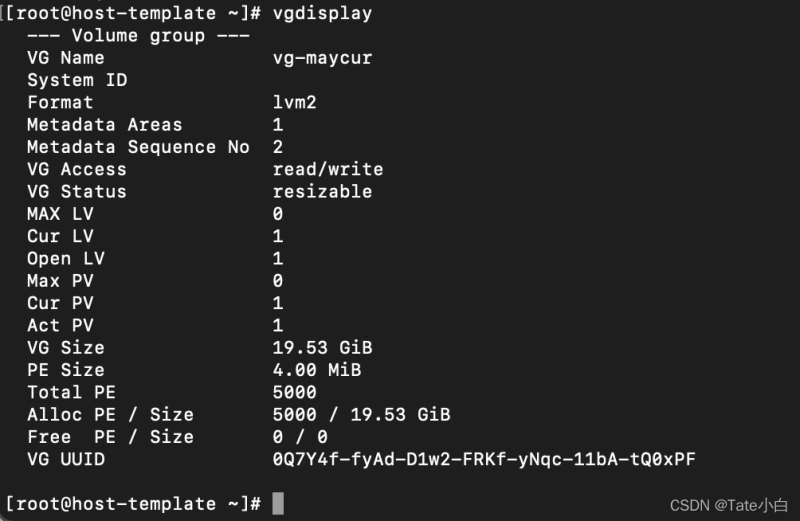Click the Metadata Sequence No label

click(138, 147)
